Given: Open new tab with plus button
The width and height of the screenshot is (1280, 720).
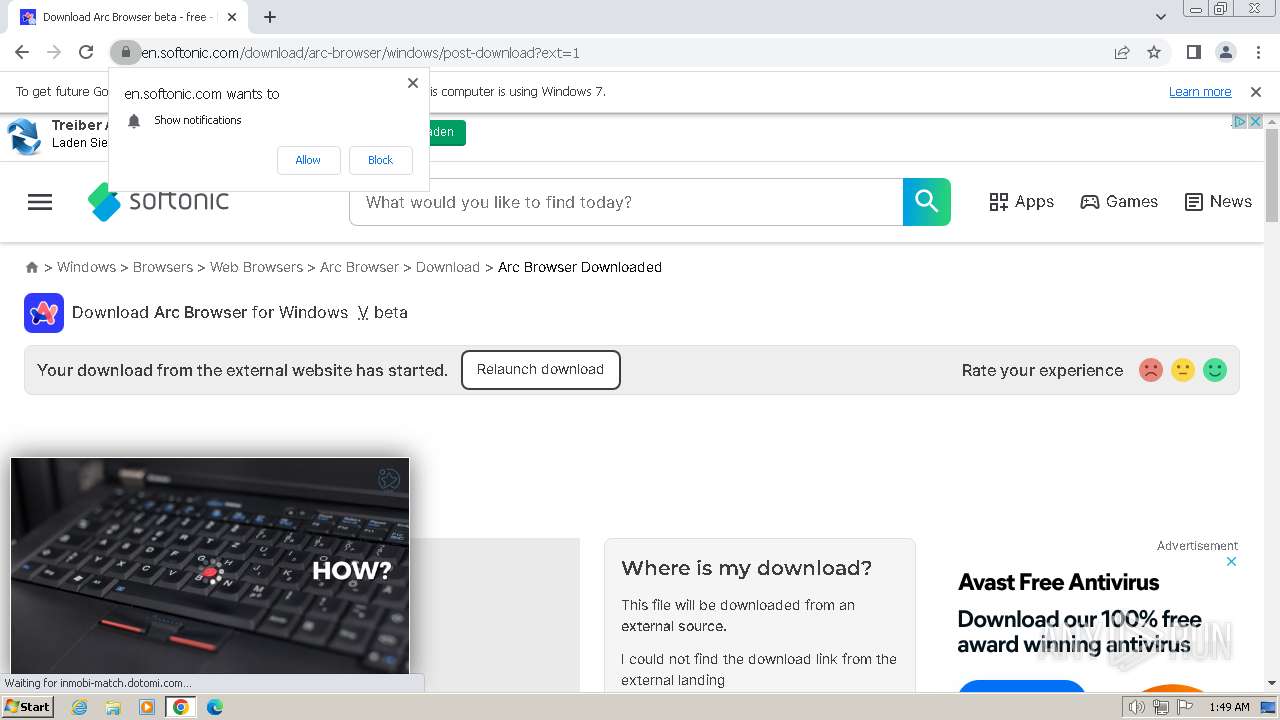Looking at the screenshot, I should click(x=270, y=17).
